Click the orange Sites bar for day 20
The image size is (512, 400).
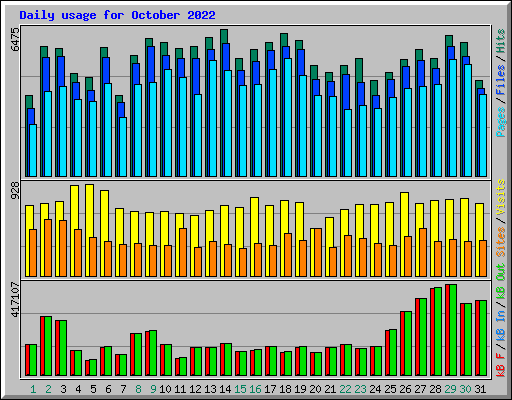point(318,252)
